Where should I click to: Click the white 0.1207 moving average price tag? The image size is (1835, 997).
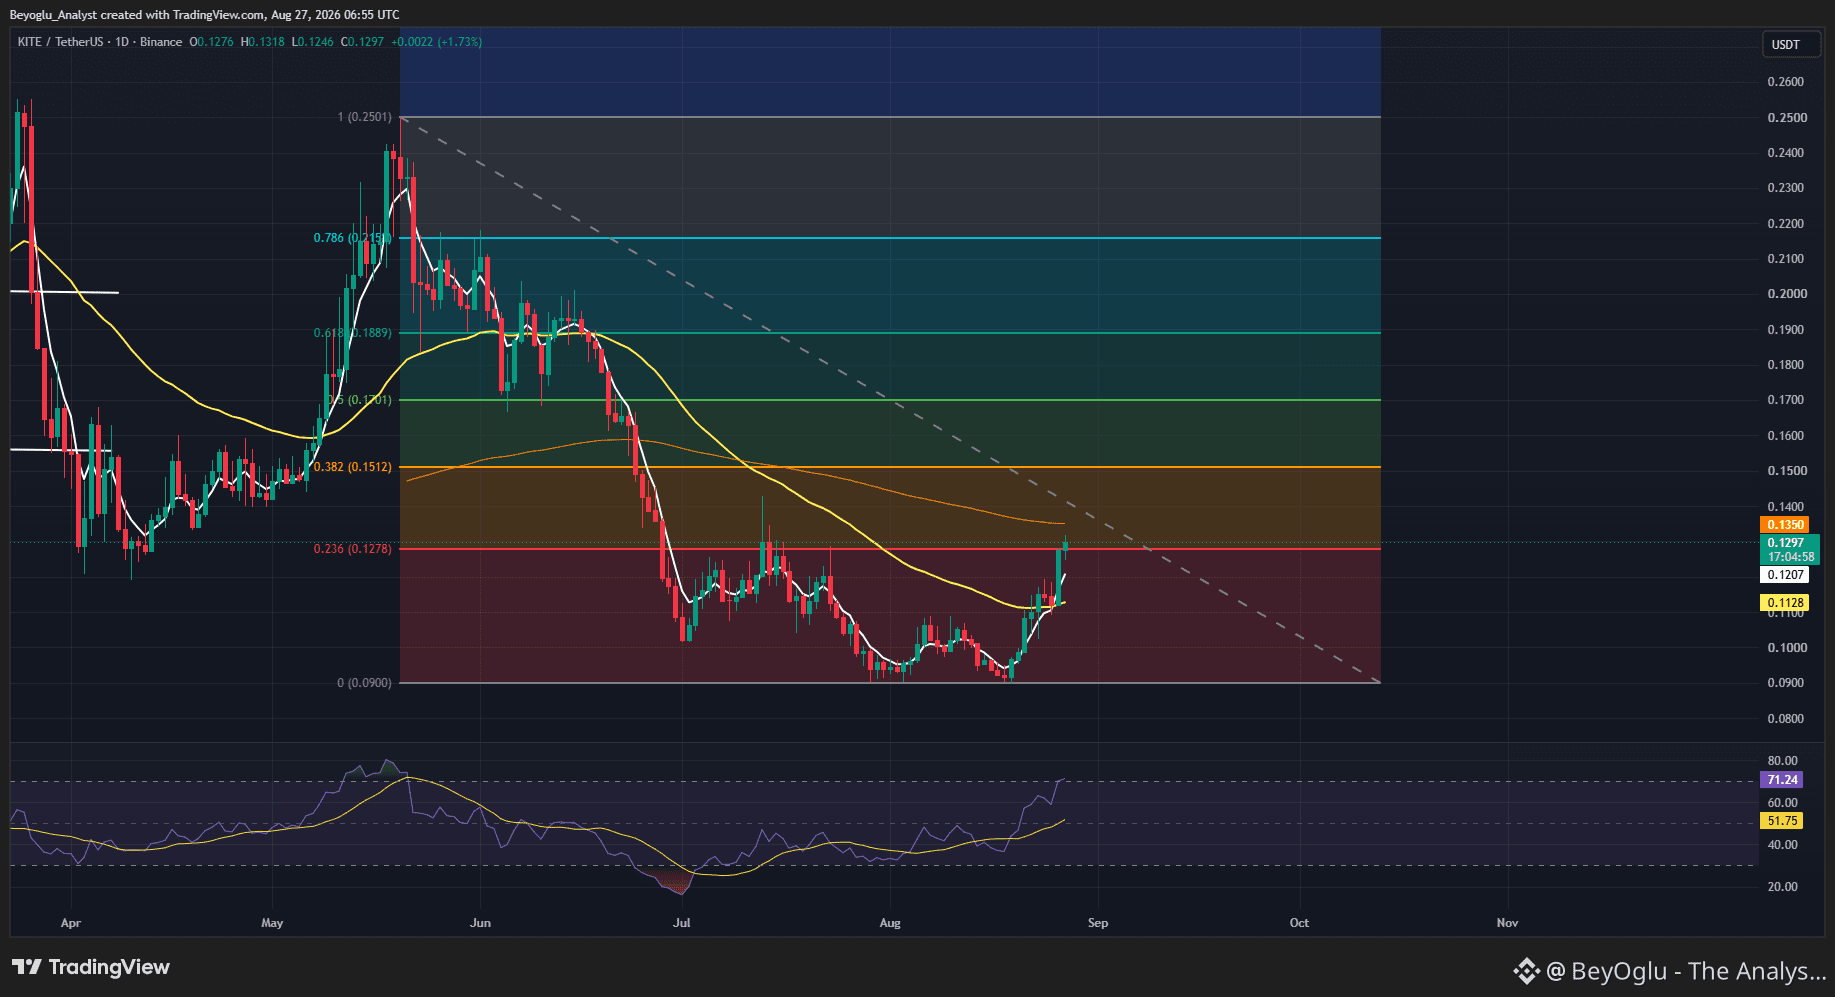click(x=1785, y=575)
